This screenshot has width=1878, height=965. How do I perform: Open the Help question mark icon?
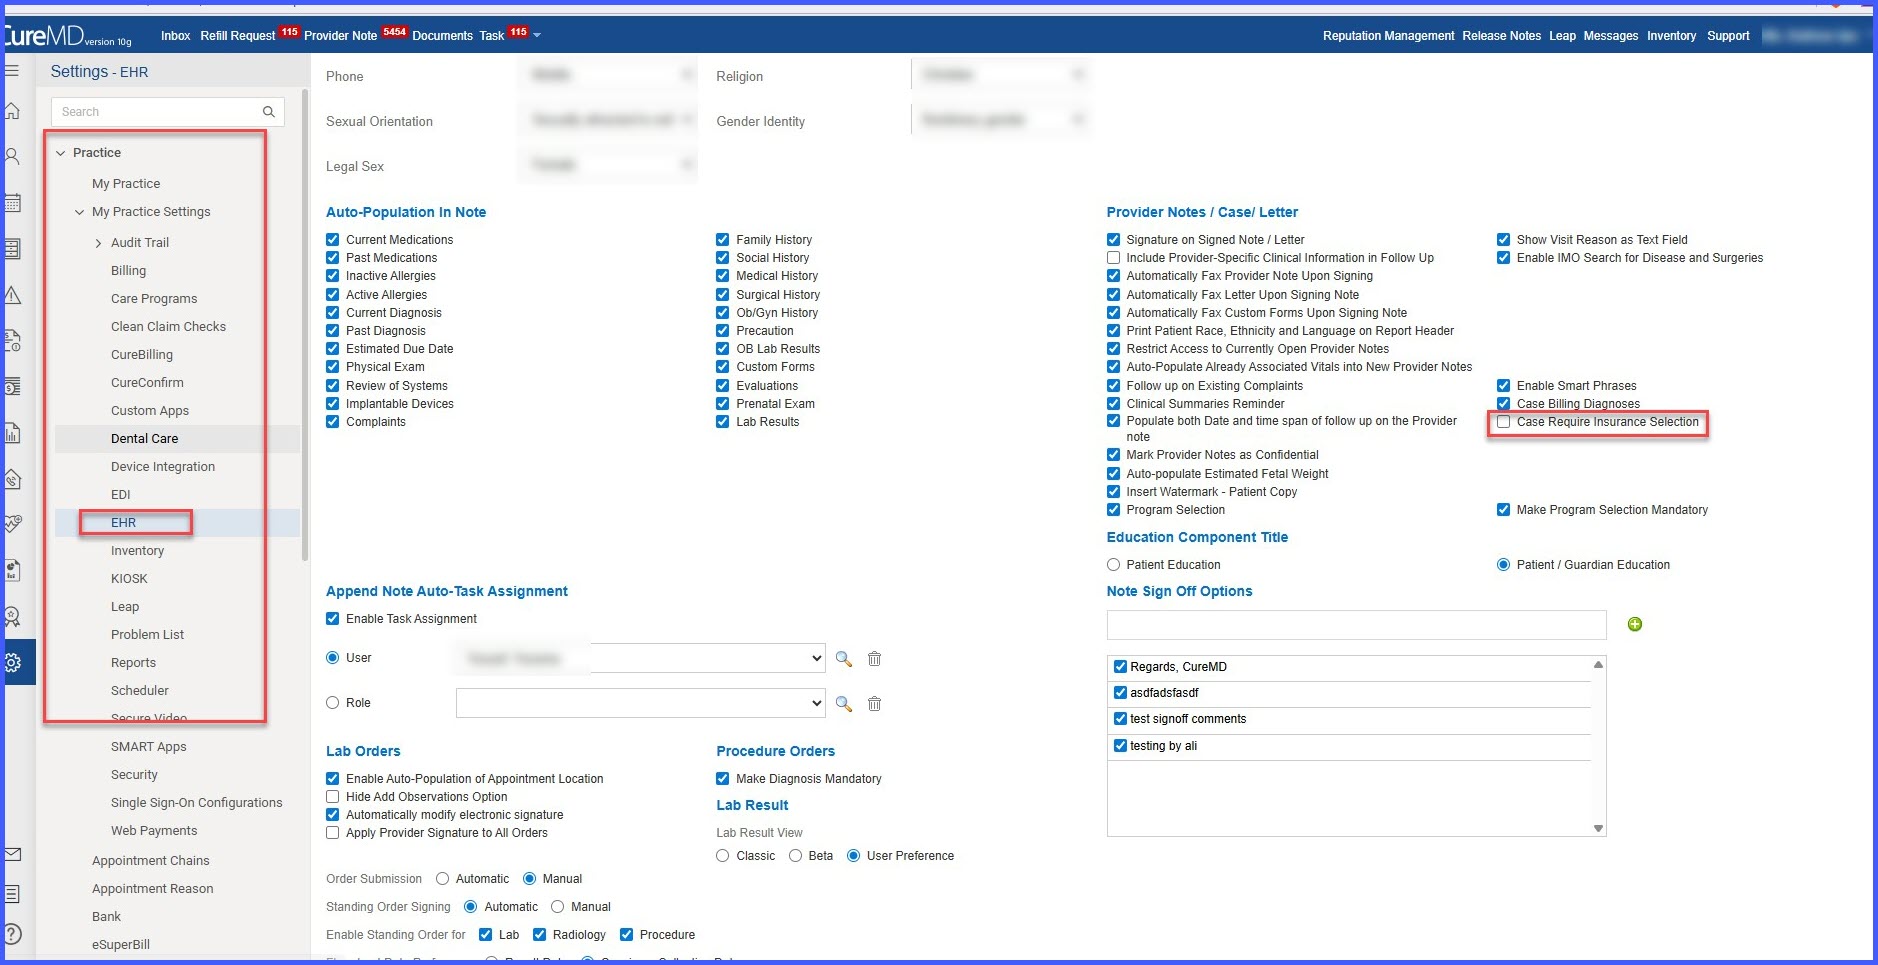(12, 934)
